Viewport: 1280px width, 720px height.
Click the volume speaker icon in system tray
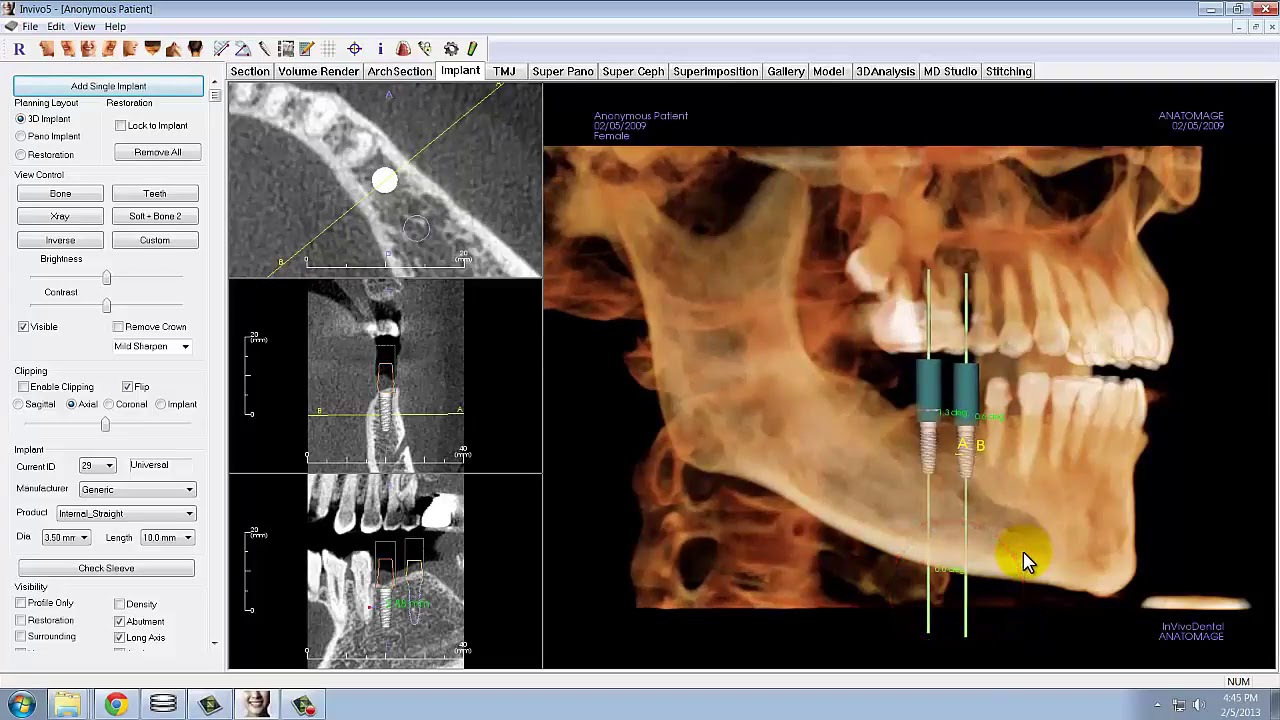pos(1199,705)
